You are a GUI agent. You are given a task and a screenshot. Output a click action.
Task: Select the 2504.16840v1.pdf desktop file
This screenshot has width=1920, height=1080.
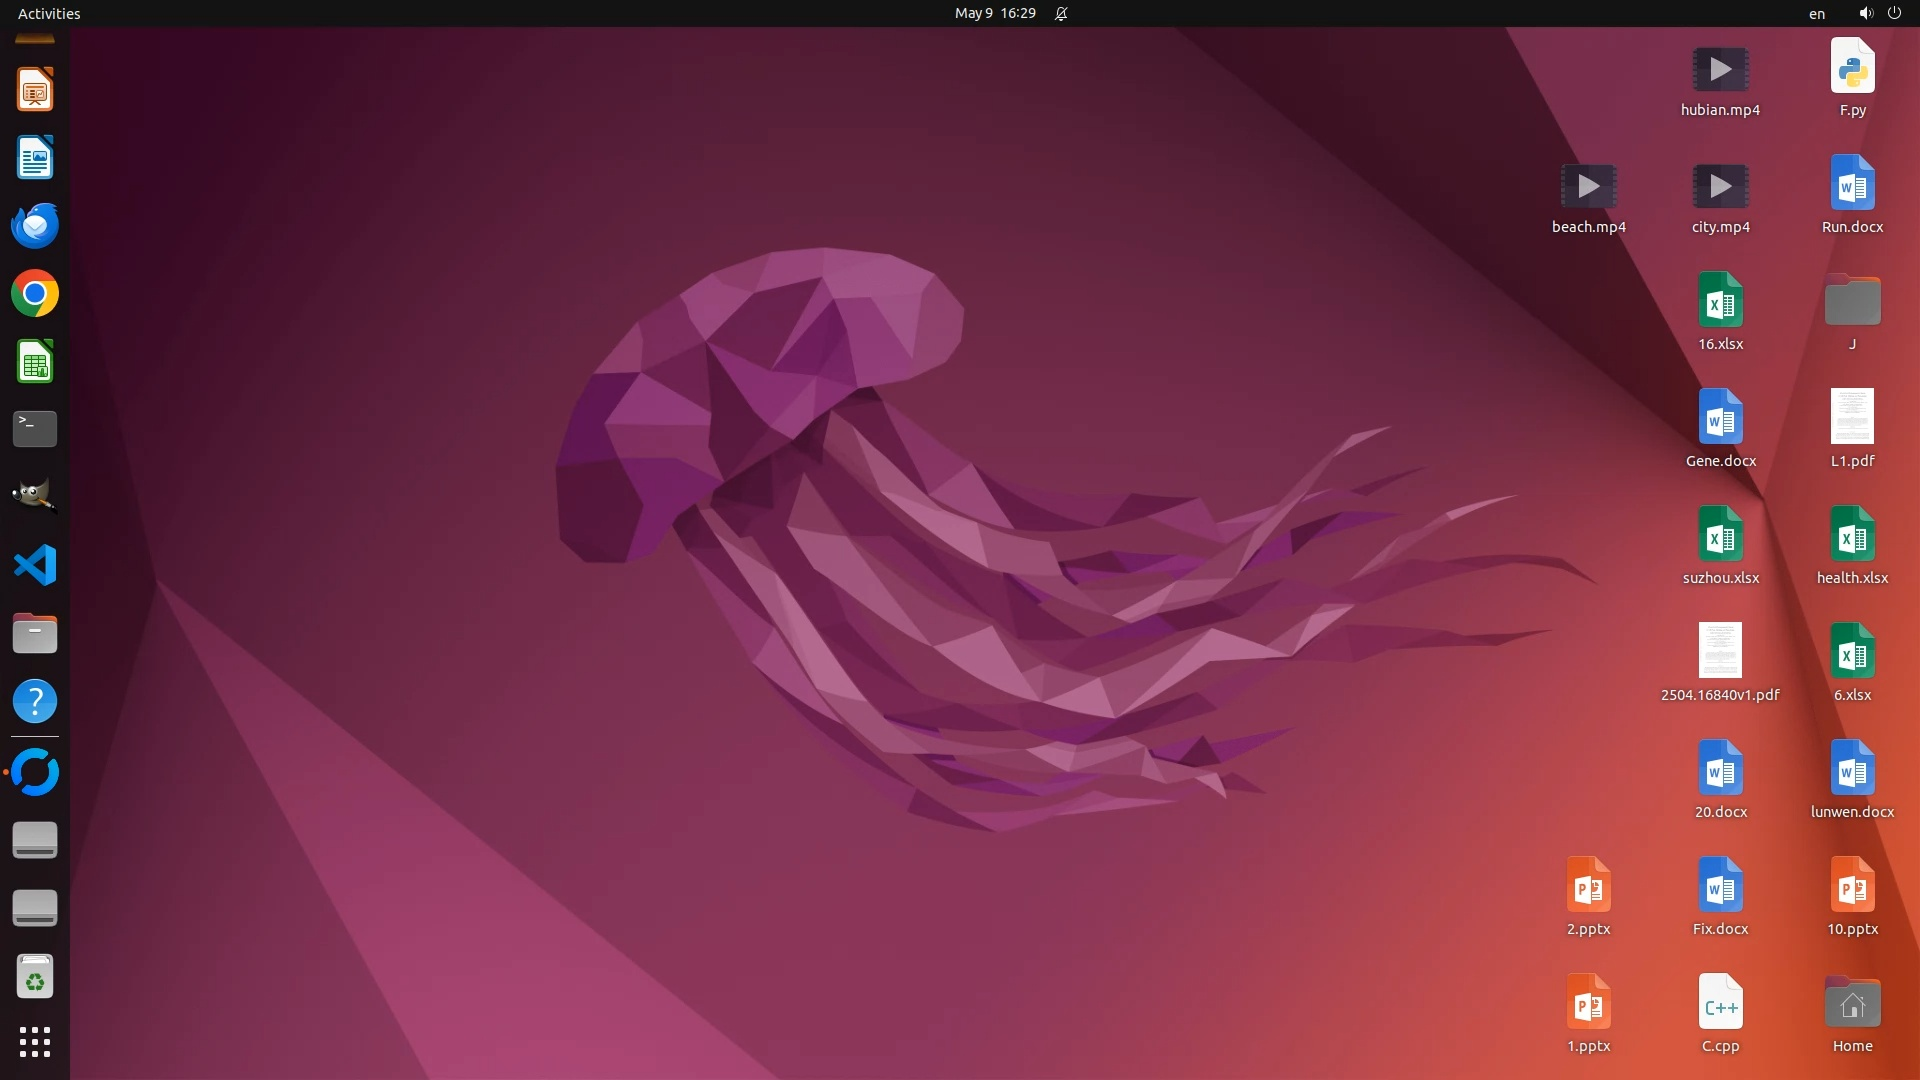coord(1720,652)
